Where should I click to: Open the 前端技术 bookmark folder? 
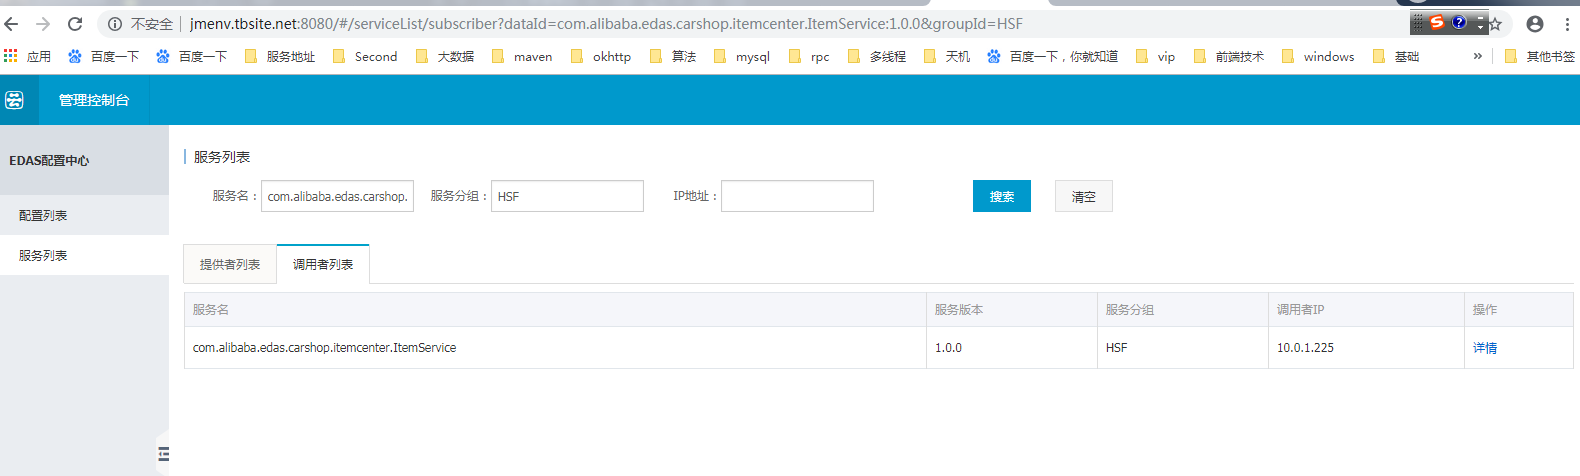coord(1229,57)
